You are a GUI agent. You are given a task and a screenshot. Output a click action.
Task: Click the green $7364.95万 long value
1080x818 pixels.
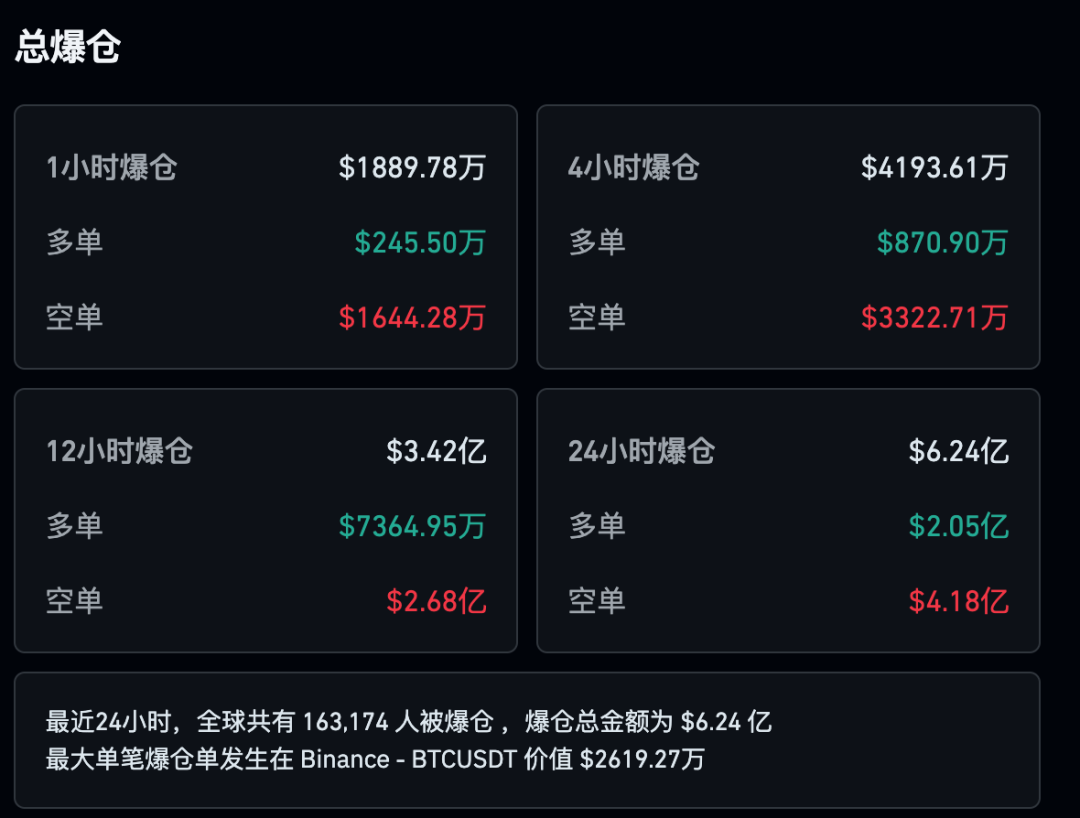pyautogui.click(x=412, y=526)
